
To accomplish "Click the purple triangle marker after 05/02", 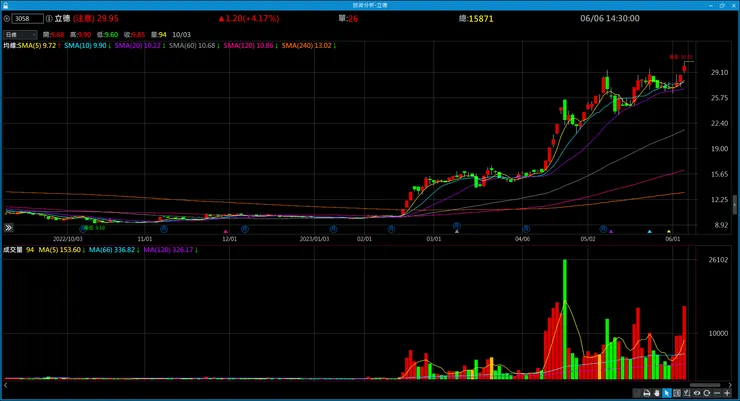I will 611,232.
